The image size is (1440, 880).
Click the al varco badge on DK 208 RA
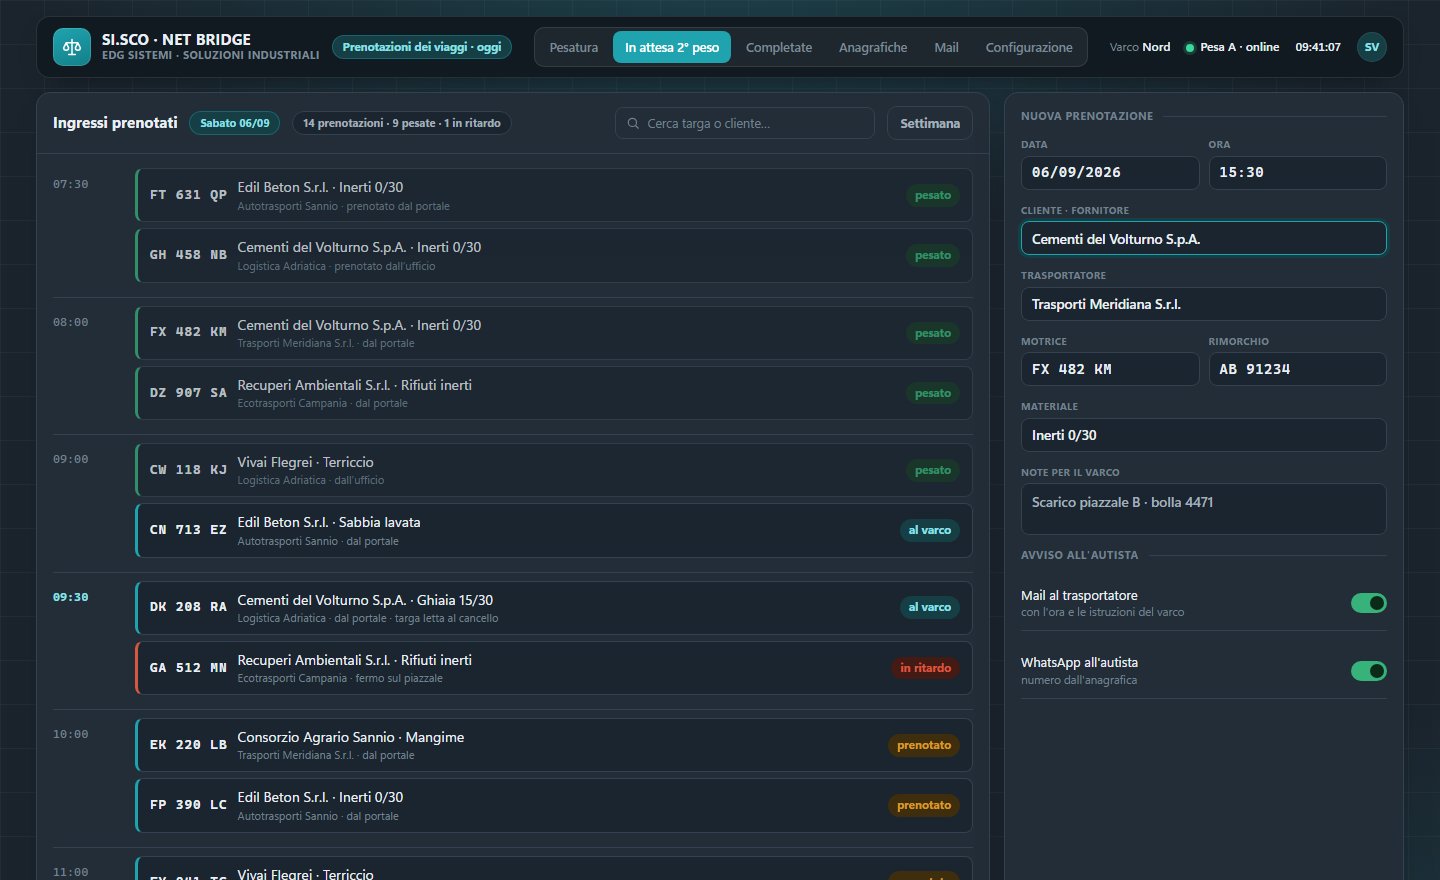click(x=930, y=607)
